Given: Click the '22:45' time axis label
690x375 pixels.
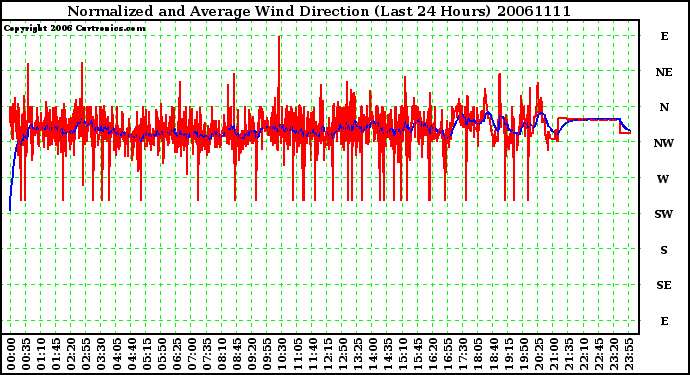Looking at the screenshot, I should tap(598, 354).
